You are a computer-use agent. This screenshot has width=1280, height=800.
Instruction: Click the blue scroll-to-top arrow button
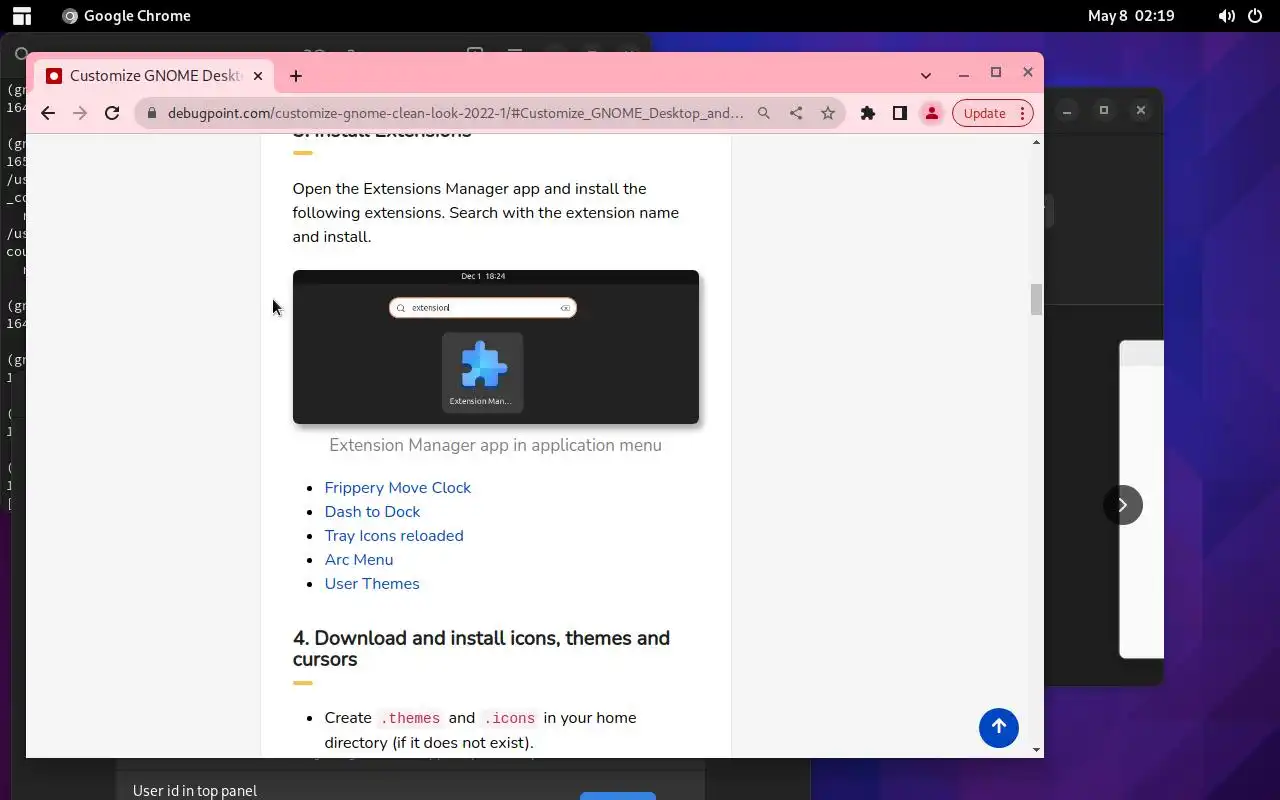[x=998, y=727]
